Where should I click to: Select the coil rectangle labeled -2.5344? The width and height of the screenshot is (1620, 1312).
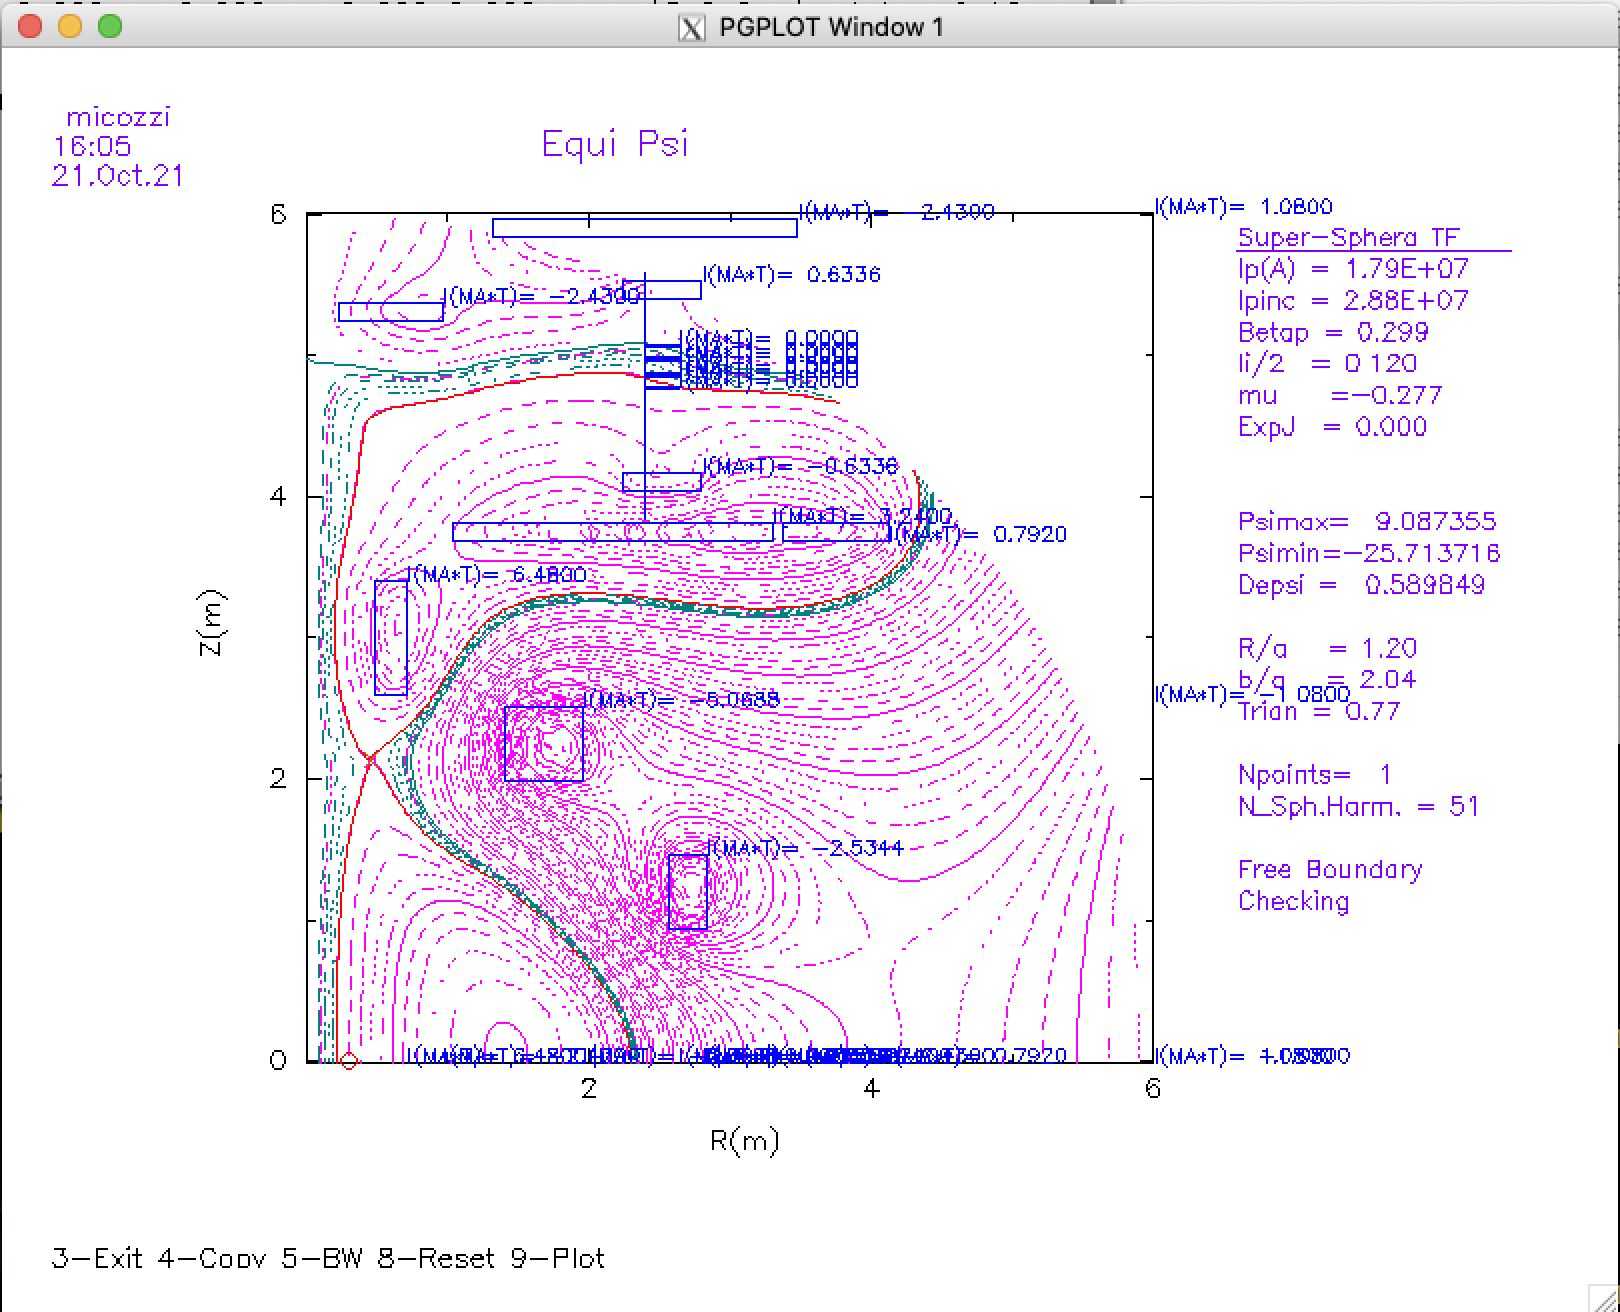click(x=688, y=892)
